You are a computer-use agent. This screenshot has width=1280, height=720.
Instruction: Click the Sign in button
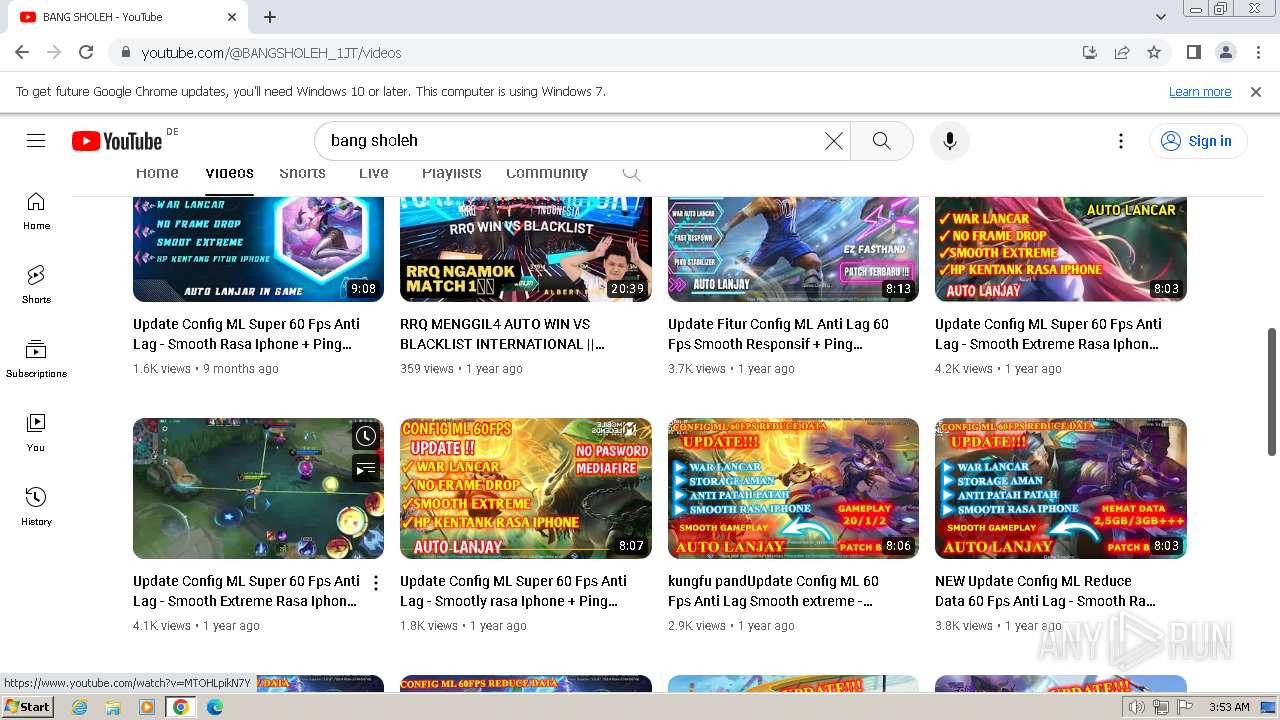pos(1197,141)
